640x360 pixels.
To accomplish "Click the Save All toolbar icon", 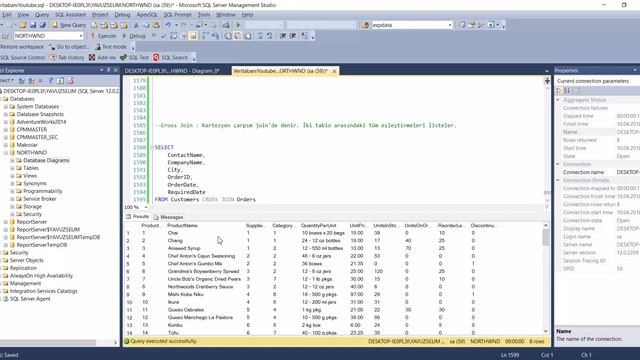I will tap(42, 25).
